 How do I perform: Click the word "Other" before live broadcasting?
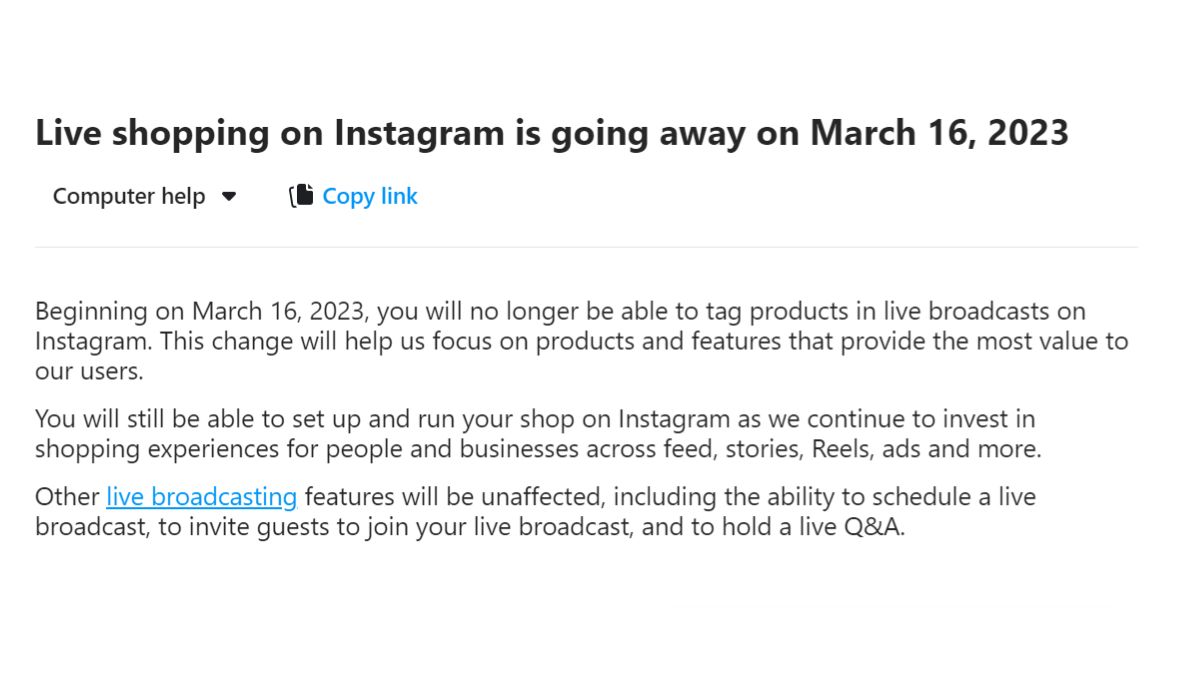tap(68, 496)
